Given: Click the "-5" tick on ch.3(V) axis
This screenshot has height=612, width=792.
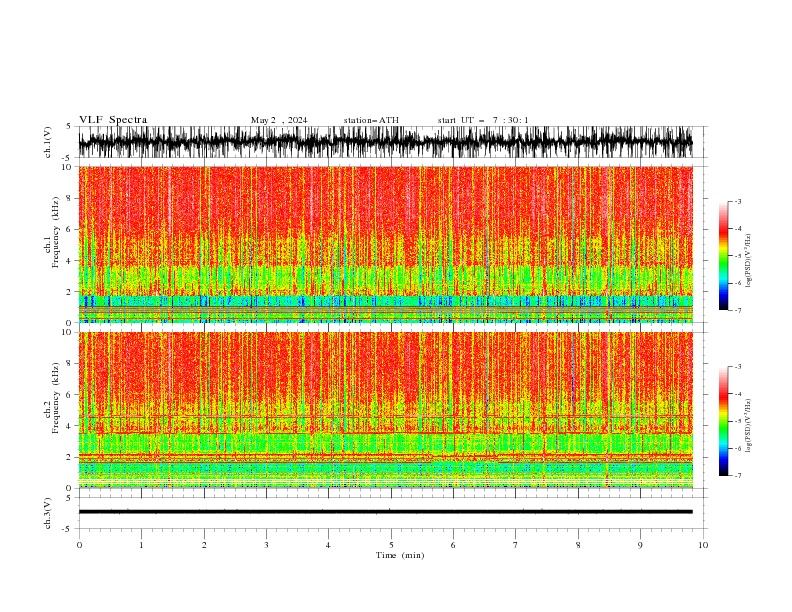Looking at the screenshot, I should 67,529.
